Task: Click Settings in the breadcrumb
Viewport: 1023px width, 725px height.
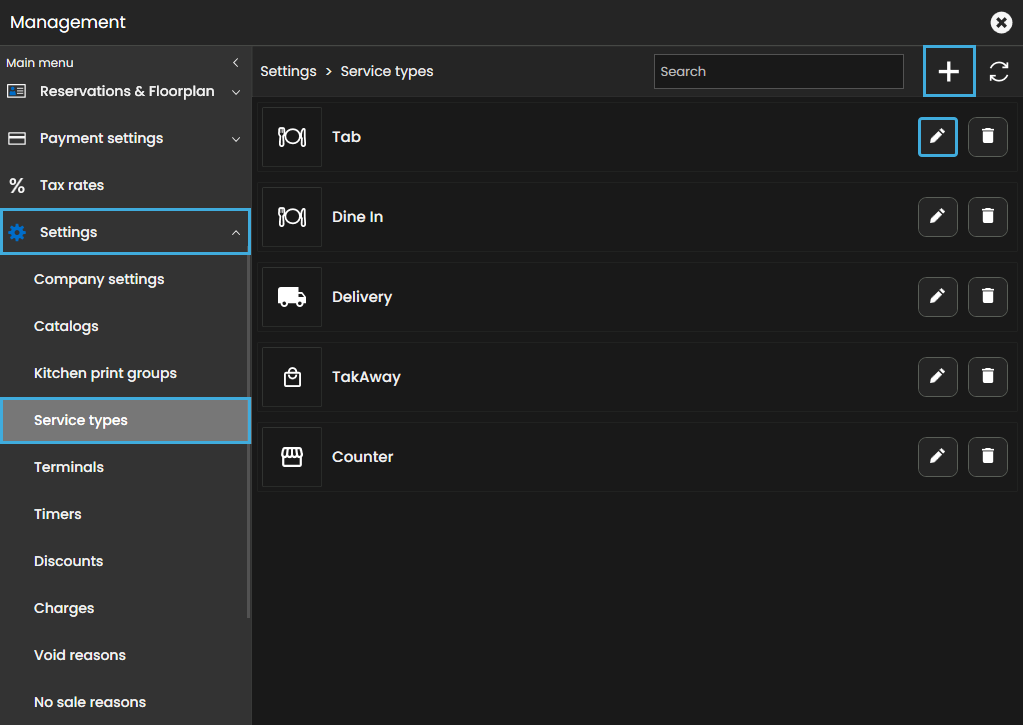Action: point(288,72)
